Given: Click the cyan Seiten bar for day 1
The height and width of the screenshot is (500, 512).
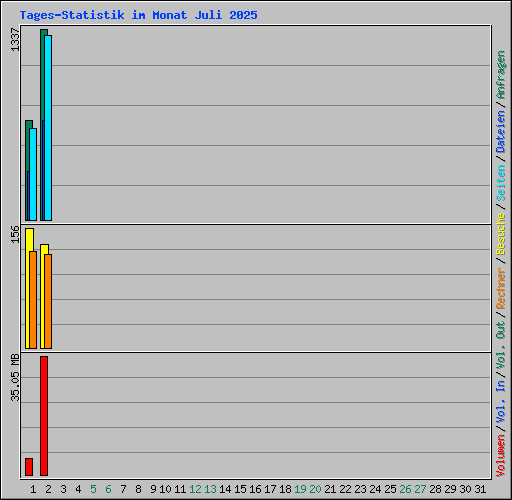Looking at the screenshot, I should pyautogui.click(x=33, y=174).
